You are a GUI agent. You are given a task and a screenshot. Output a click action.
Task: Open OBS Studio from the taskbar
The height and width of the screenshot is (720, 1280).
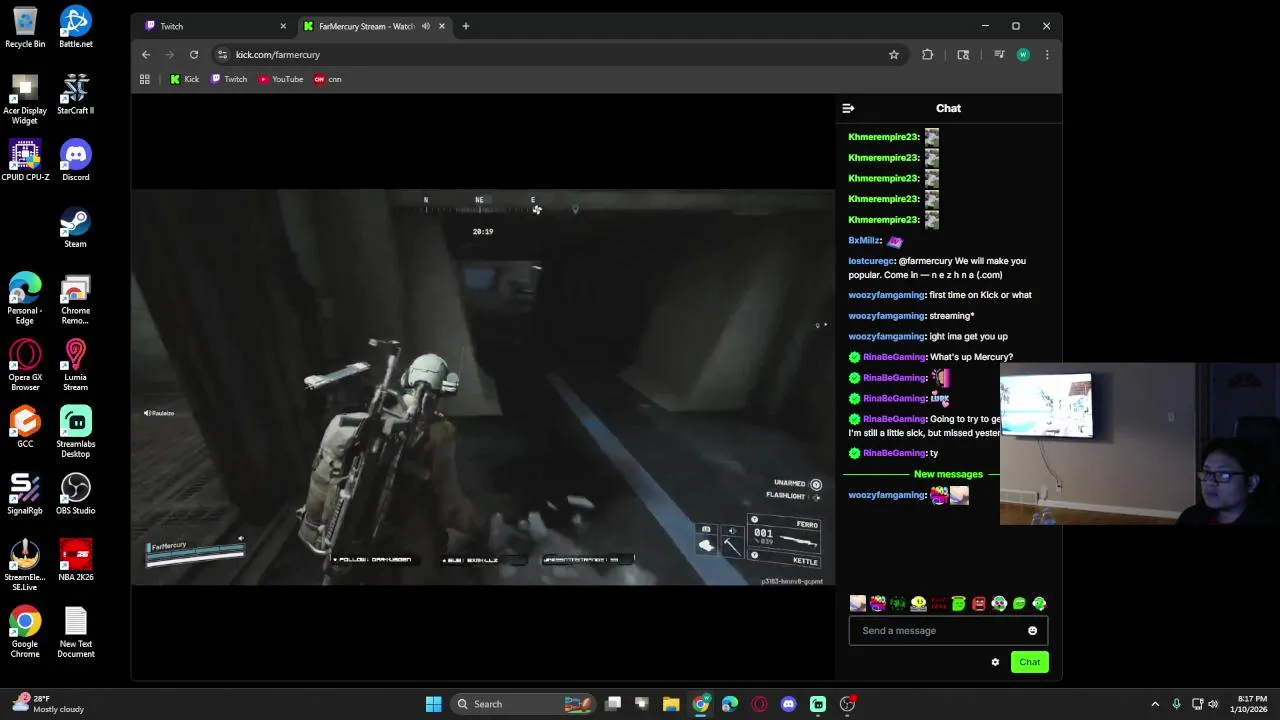[847, 704]
